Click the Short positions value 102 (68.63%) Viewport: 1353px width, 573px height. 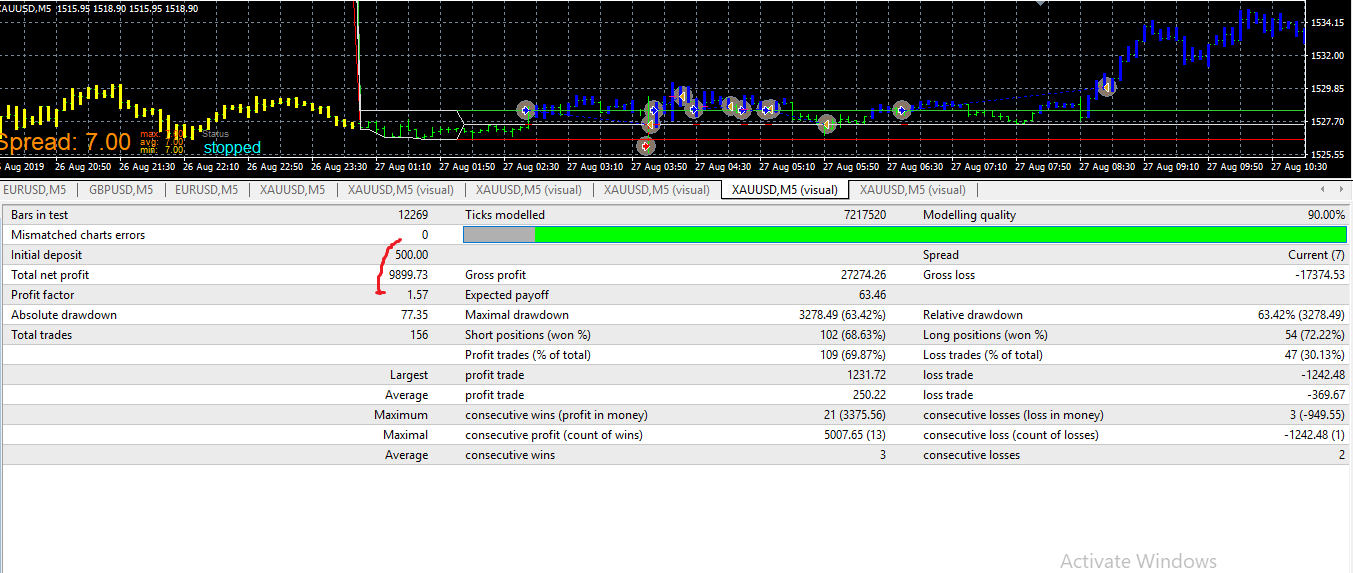[x=852, y=335]
